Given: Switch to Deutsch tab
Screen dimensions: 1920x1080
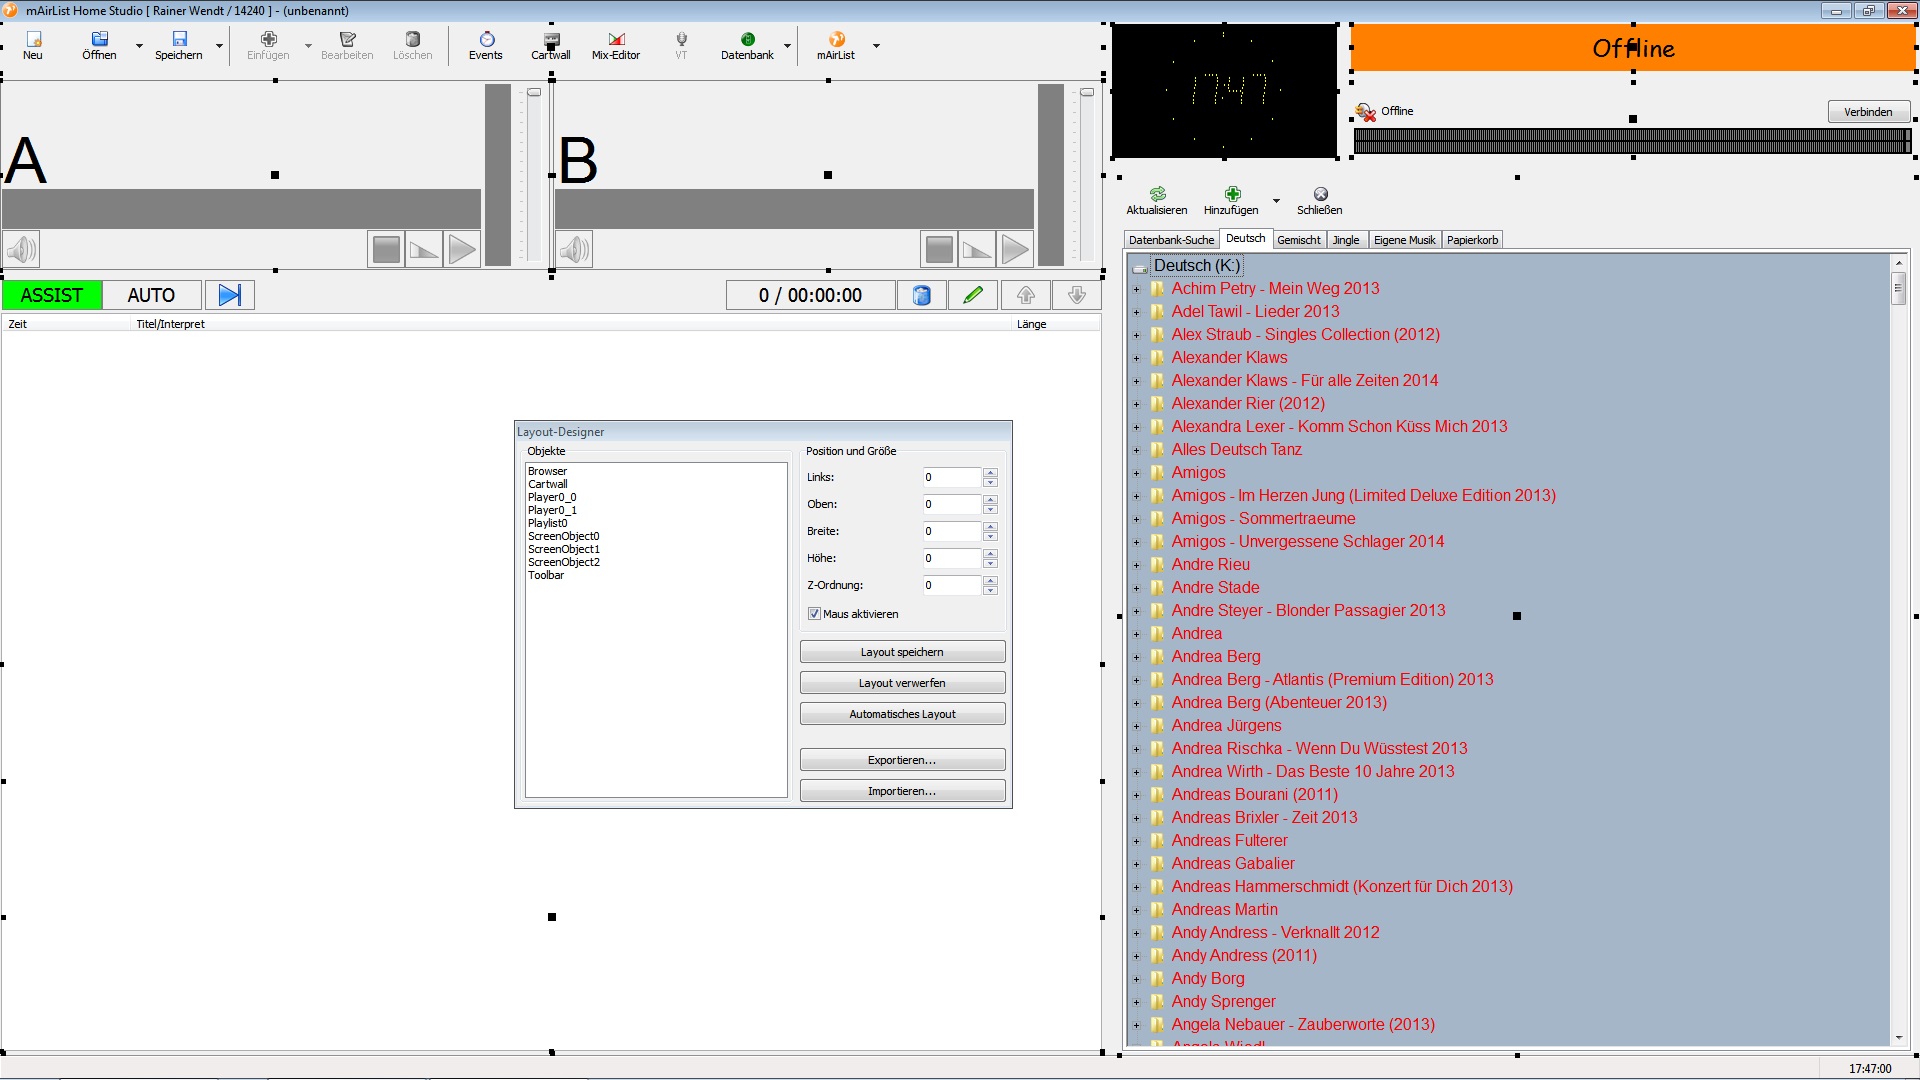Looking at the screenshot, I should (1245, 238).
